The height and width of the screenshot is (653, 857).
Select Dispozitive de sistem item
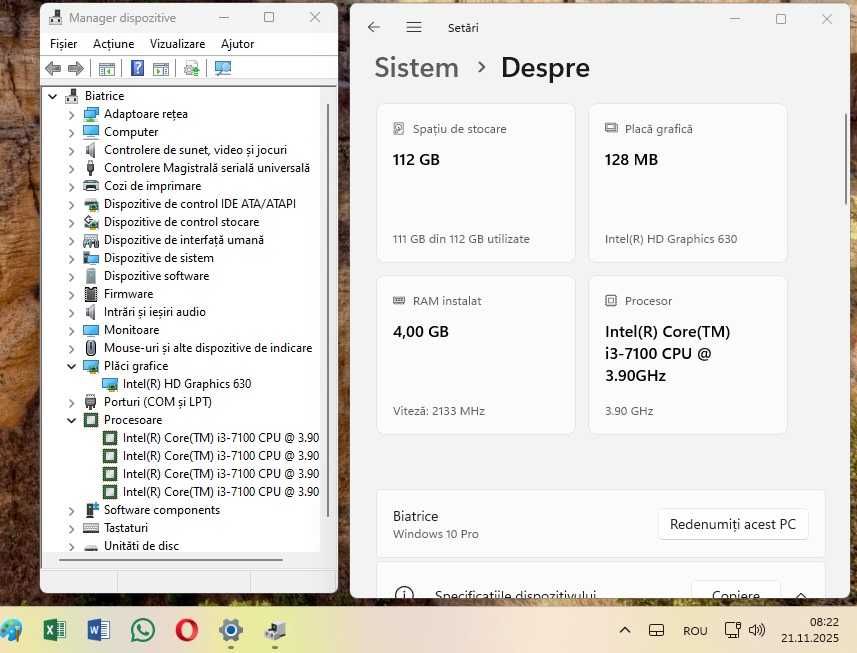click(x=159, y=258)
